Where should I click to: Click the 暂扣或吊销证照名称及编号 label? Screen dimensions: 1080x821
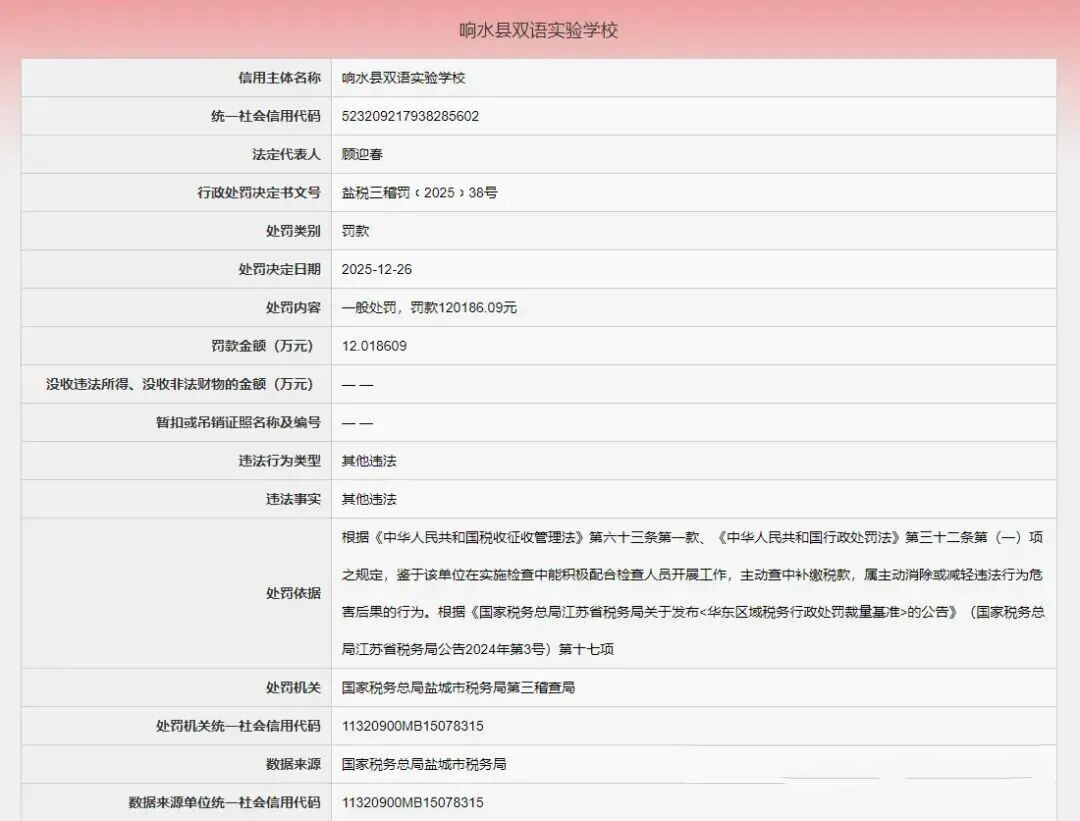pyautogui.click(x=238, y=423)
